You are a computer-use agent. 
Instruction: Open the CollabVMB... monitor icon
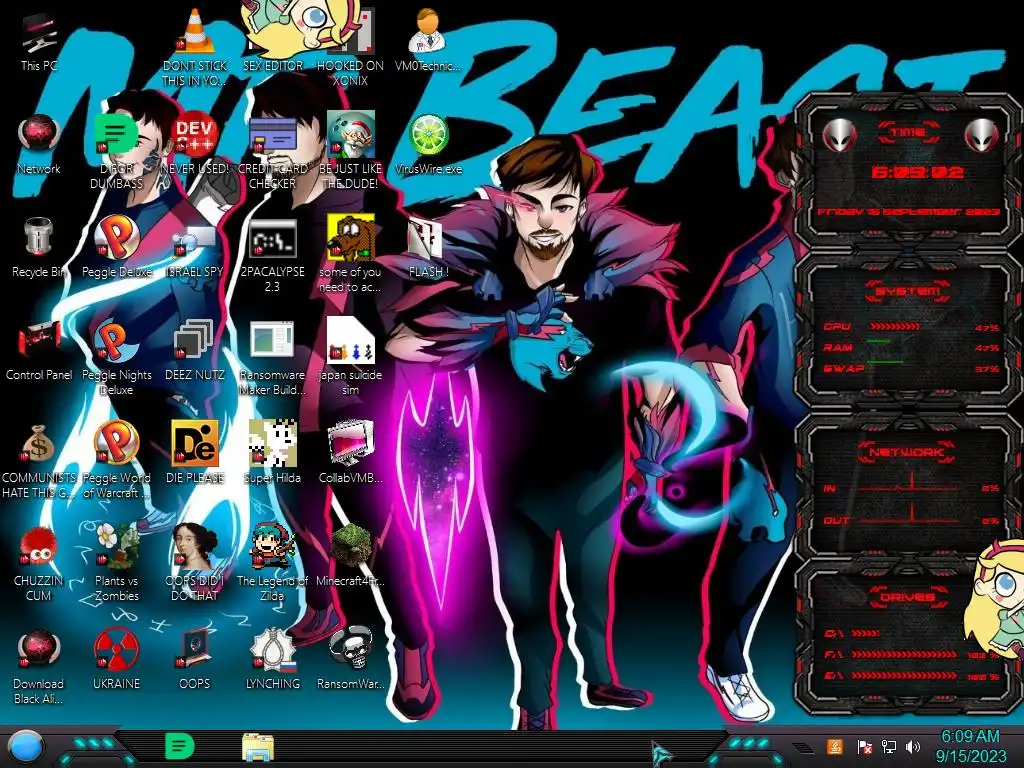[x=350, y=454]
